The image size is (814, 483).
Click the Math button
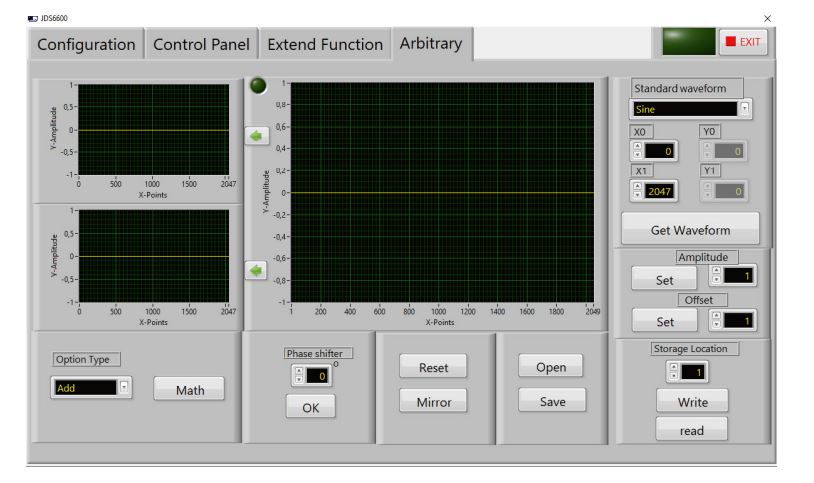coord(189,390)
